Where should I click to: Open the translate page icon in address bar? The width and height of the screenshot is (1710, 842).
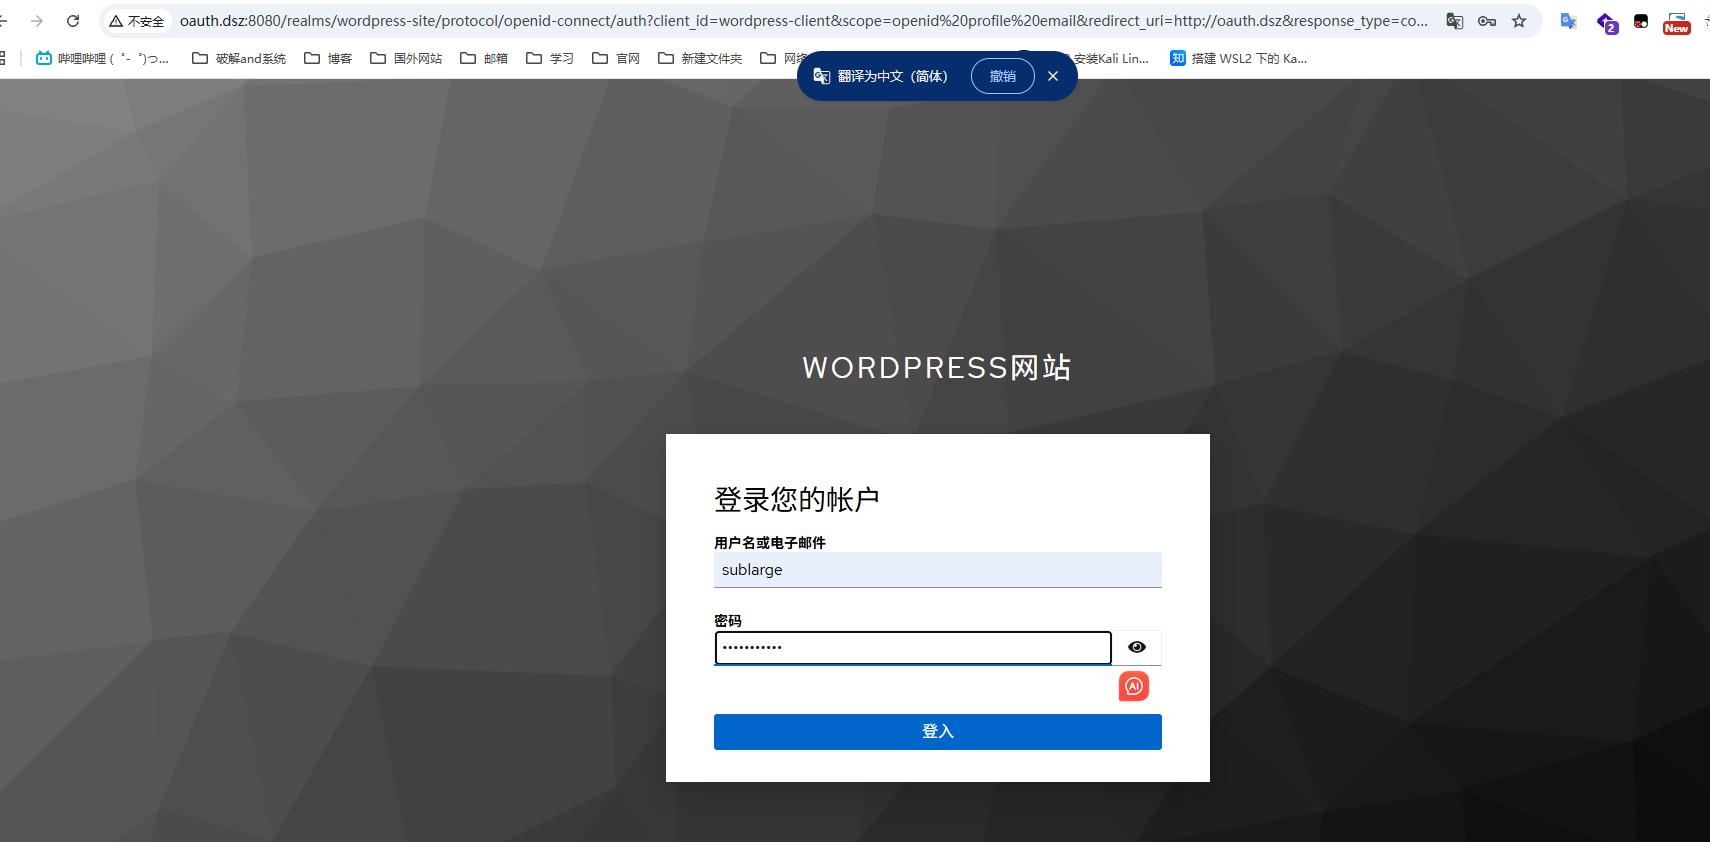coord(1455,21)
